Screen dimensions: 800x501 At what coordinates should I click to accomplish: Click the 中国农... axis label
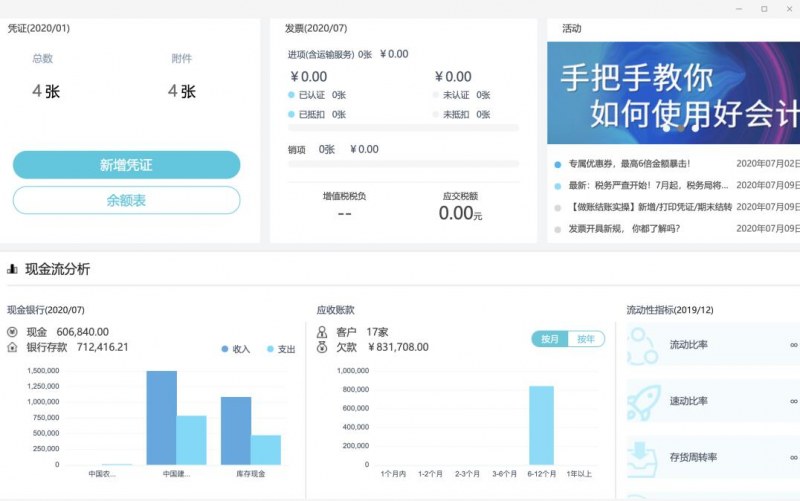pyautogui.click(x=102, y=474)
